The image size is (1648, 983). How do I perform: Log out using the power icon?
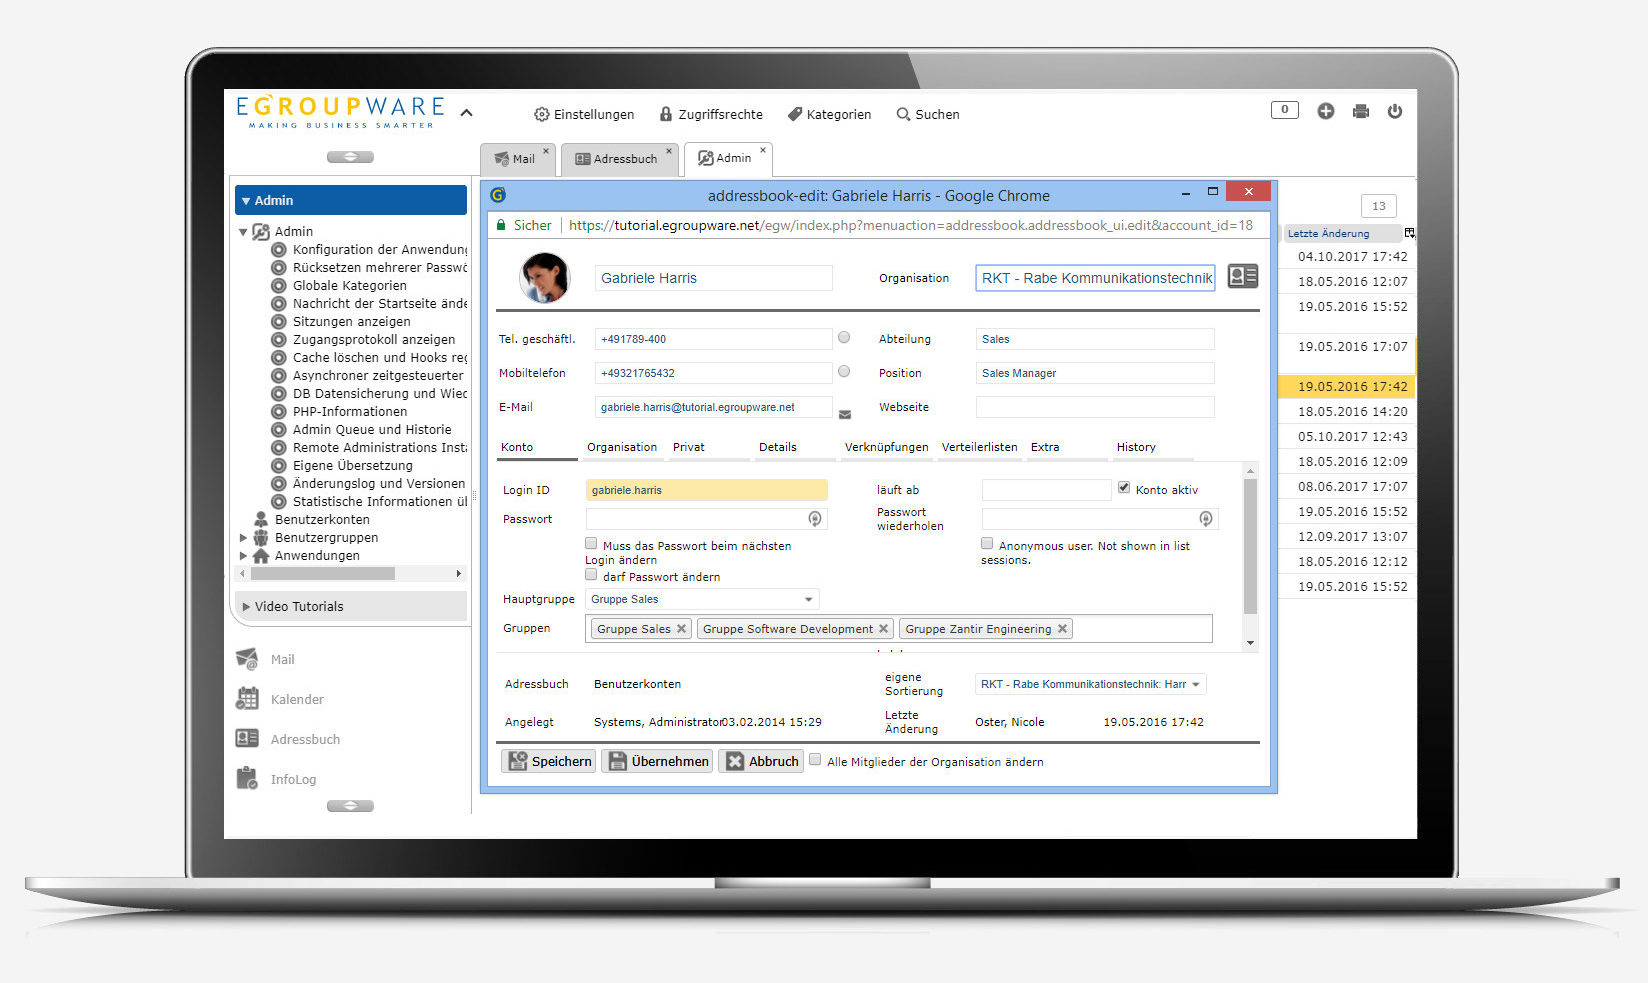[x=1395, y=111]
